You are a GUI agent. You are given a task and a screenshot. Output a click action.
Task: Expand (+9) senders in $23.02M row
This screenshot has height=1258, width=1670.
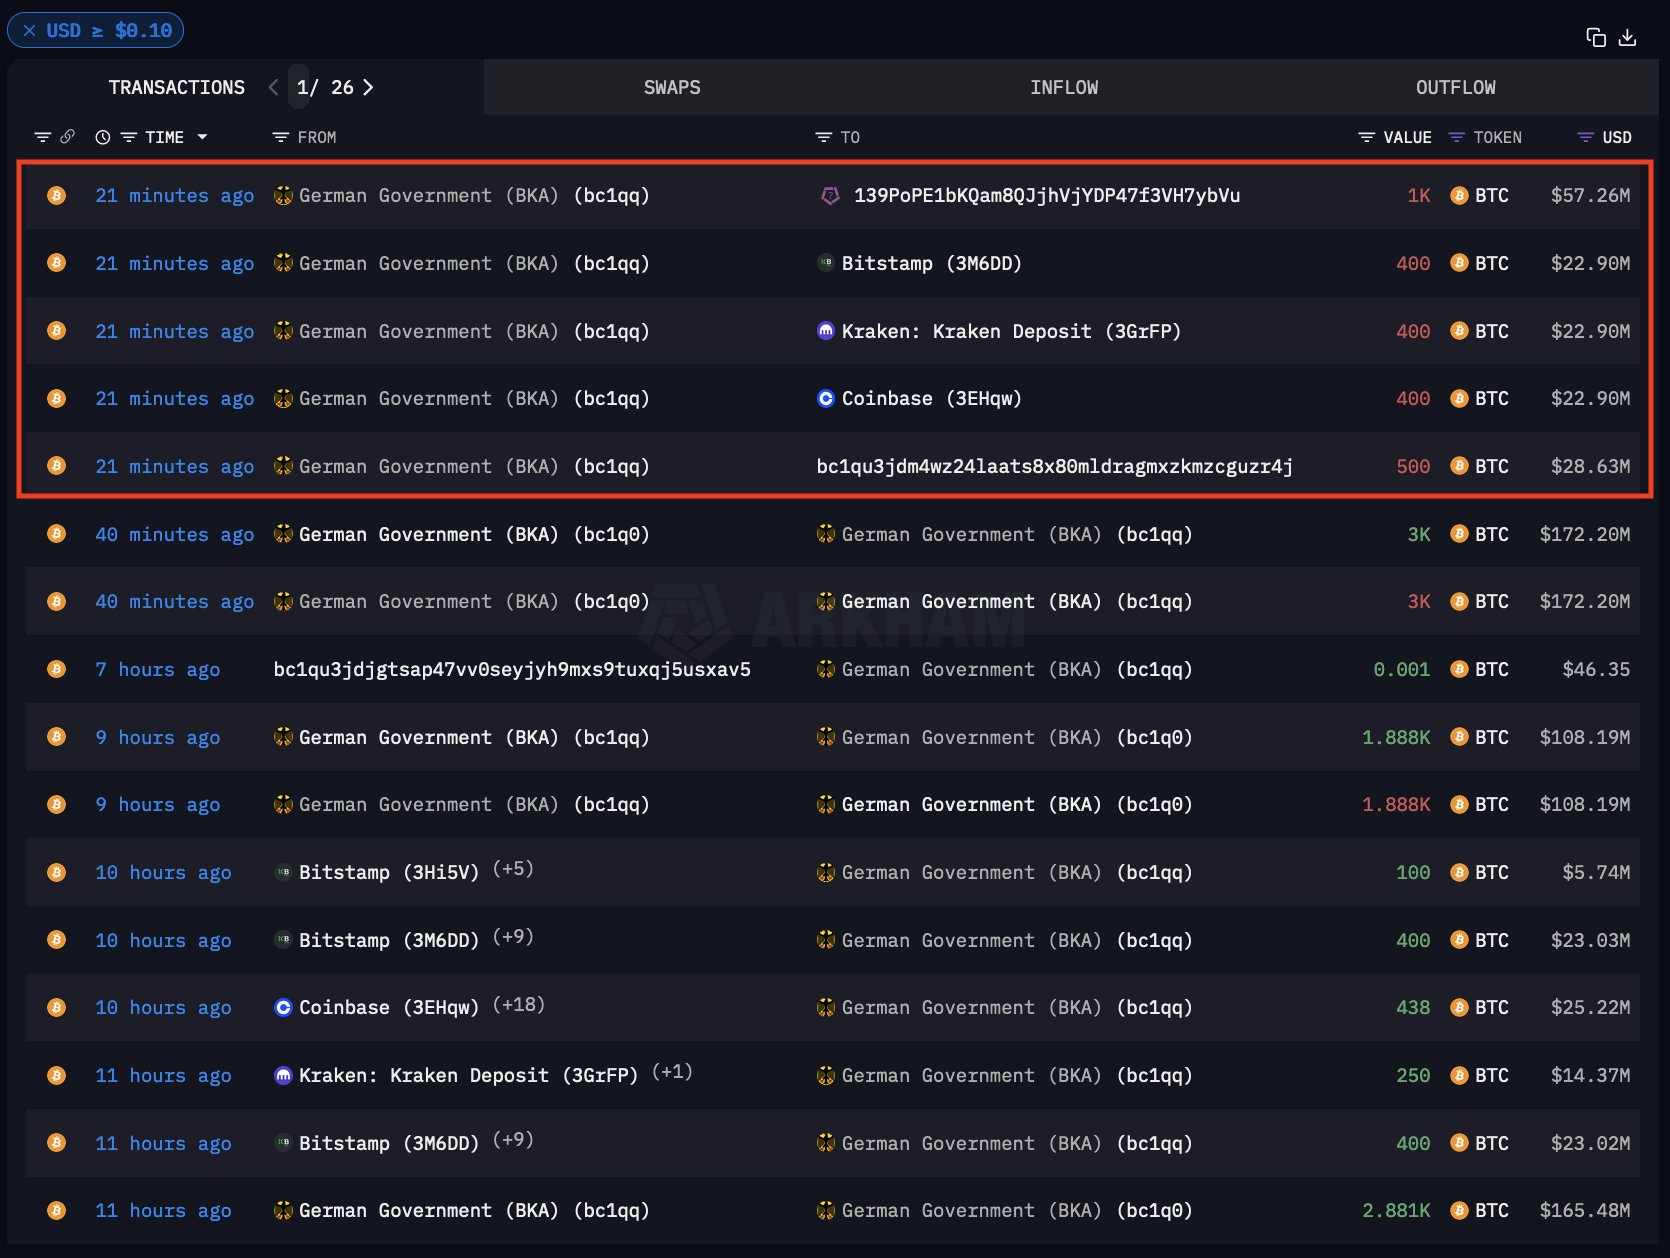coord(513,1140)
